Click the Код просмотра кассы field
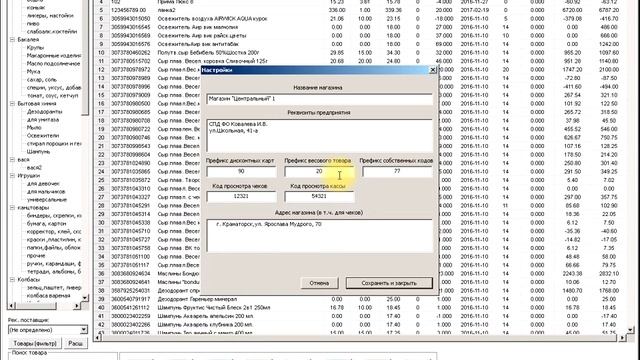The image size is (640, 360). [319, 196]
